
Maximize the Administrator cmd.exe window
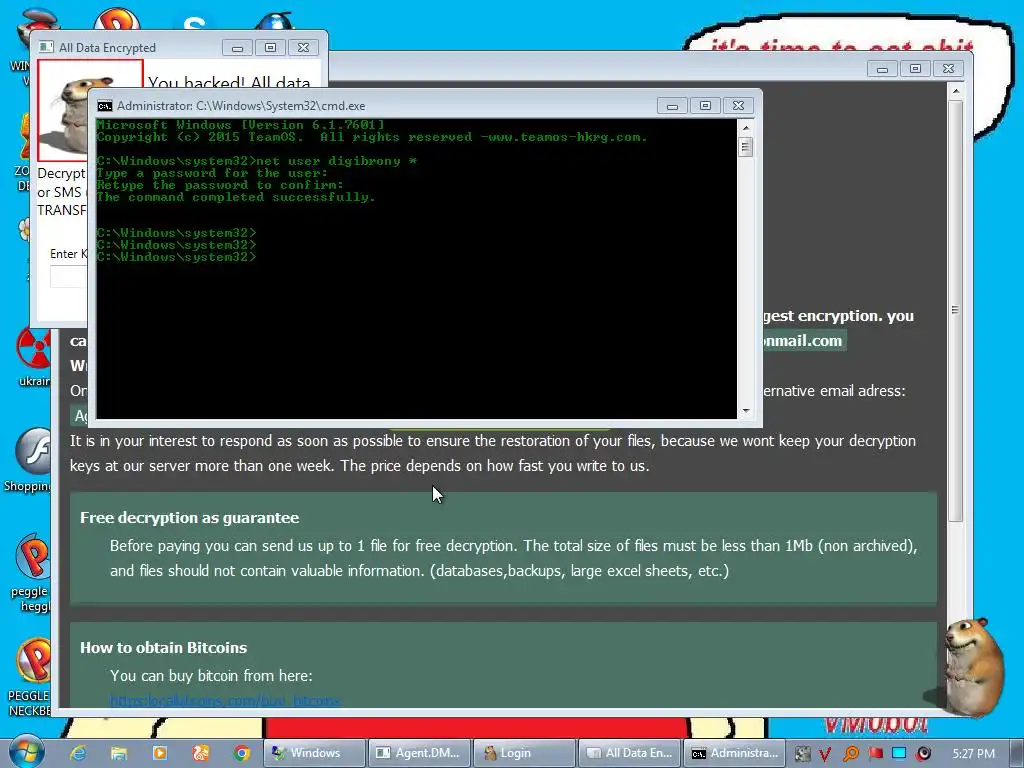pyautogui.click(x=705, y=105)
